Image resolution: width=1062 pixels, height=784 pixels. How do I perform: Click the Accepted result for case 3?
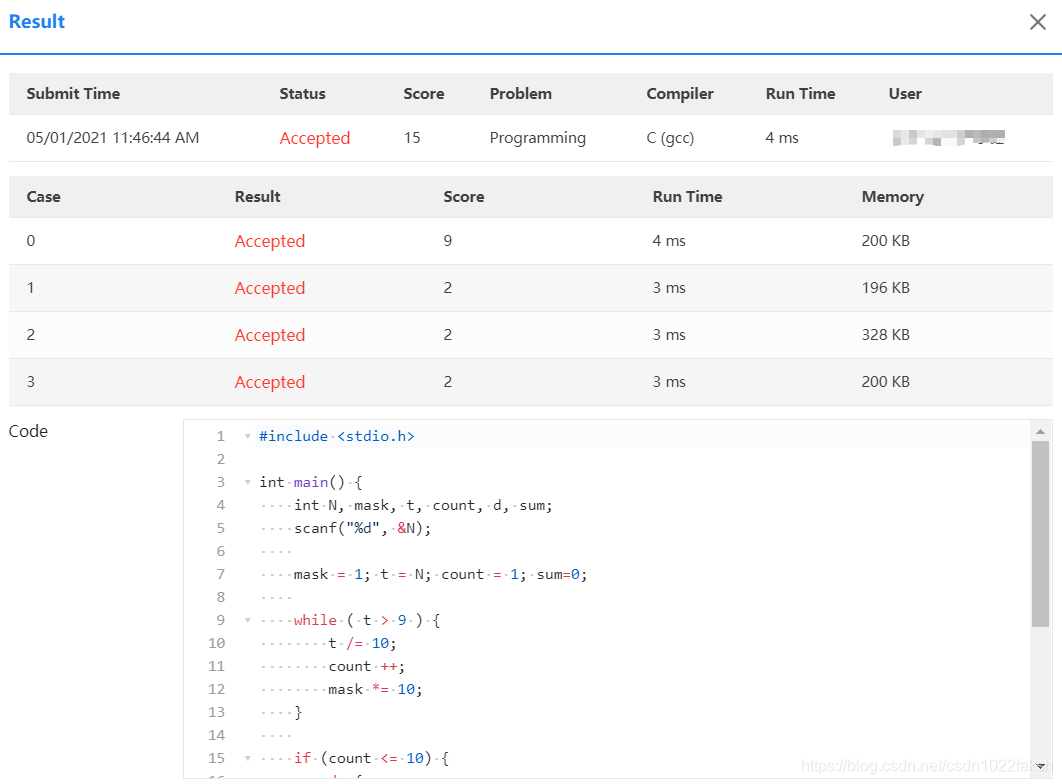point(270,382)
